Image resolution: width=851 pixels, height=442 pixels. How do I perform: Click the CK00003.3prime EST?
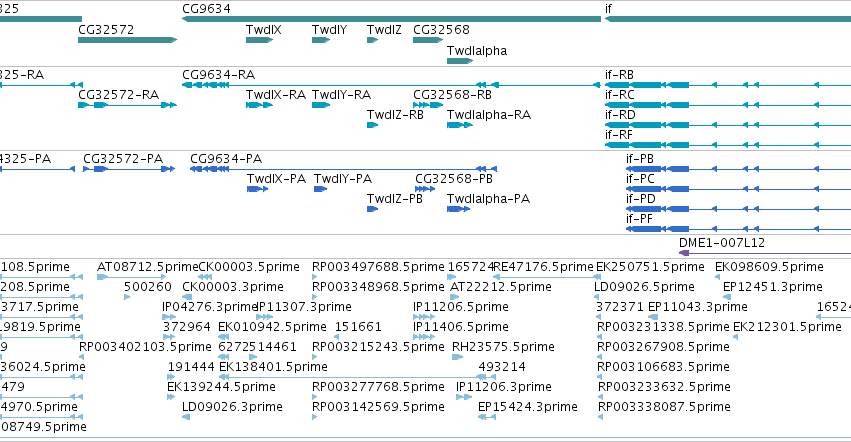187,297
